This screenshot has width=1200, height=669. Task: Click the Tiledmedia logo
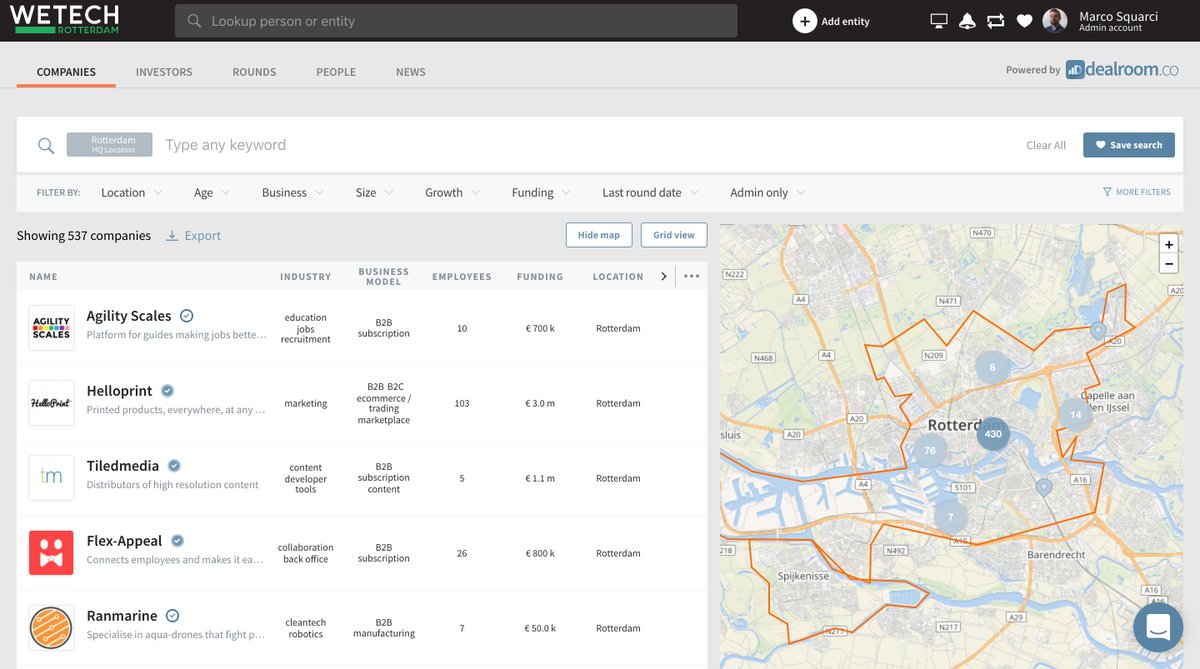point(51,478)
